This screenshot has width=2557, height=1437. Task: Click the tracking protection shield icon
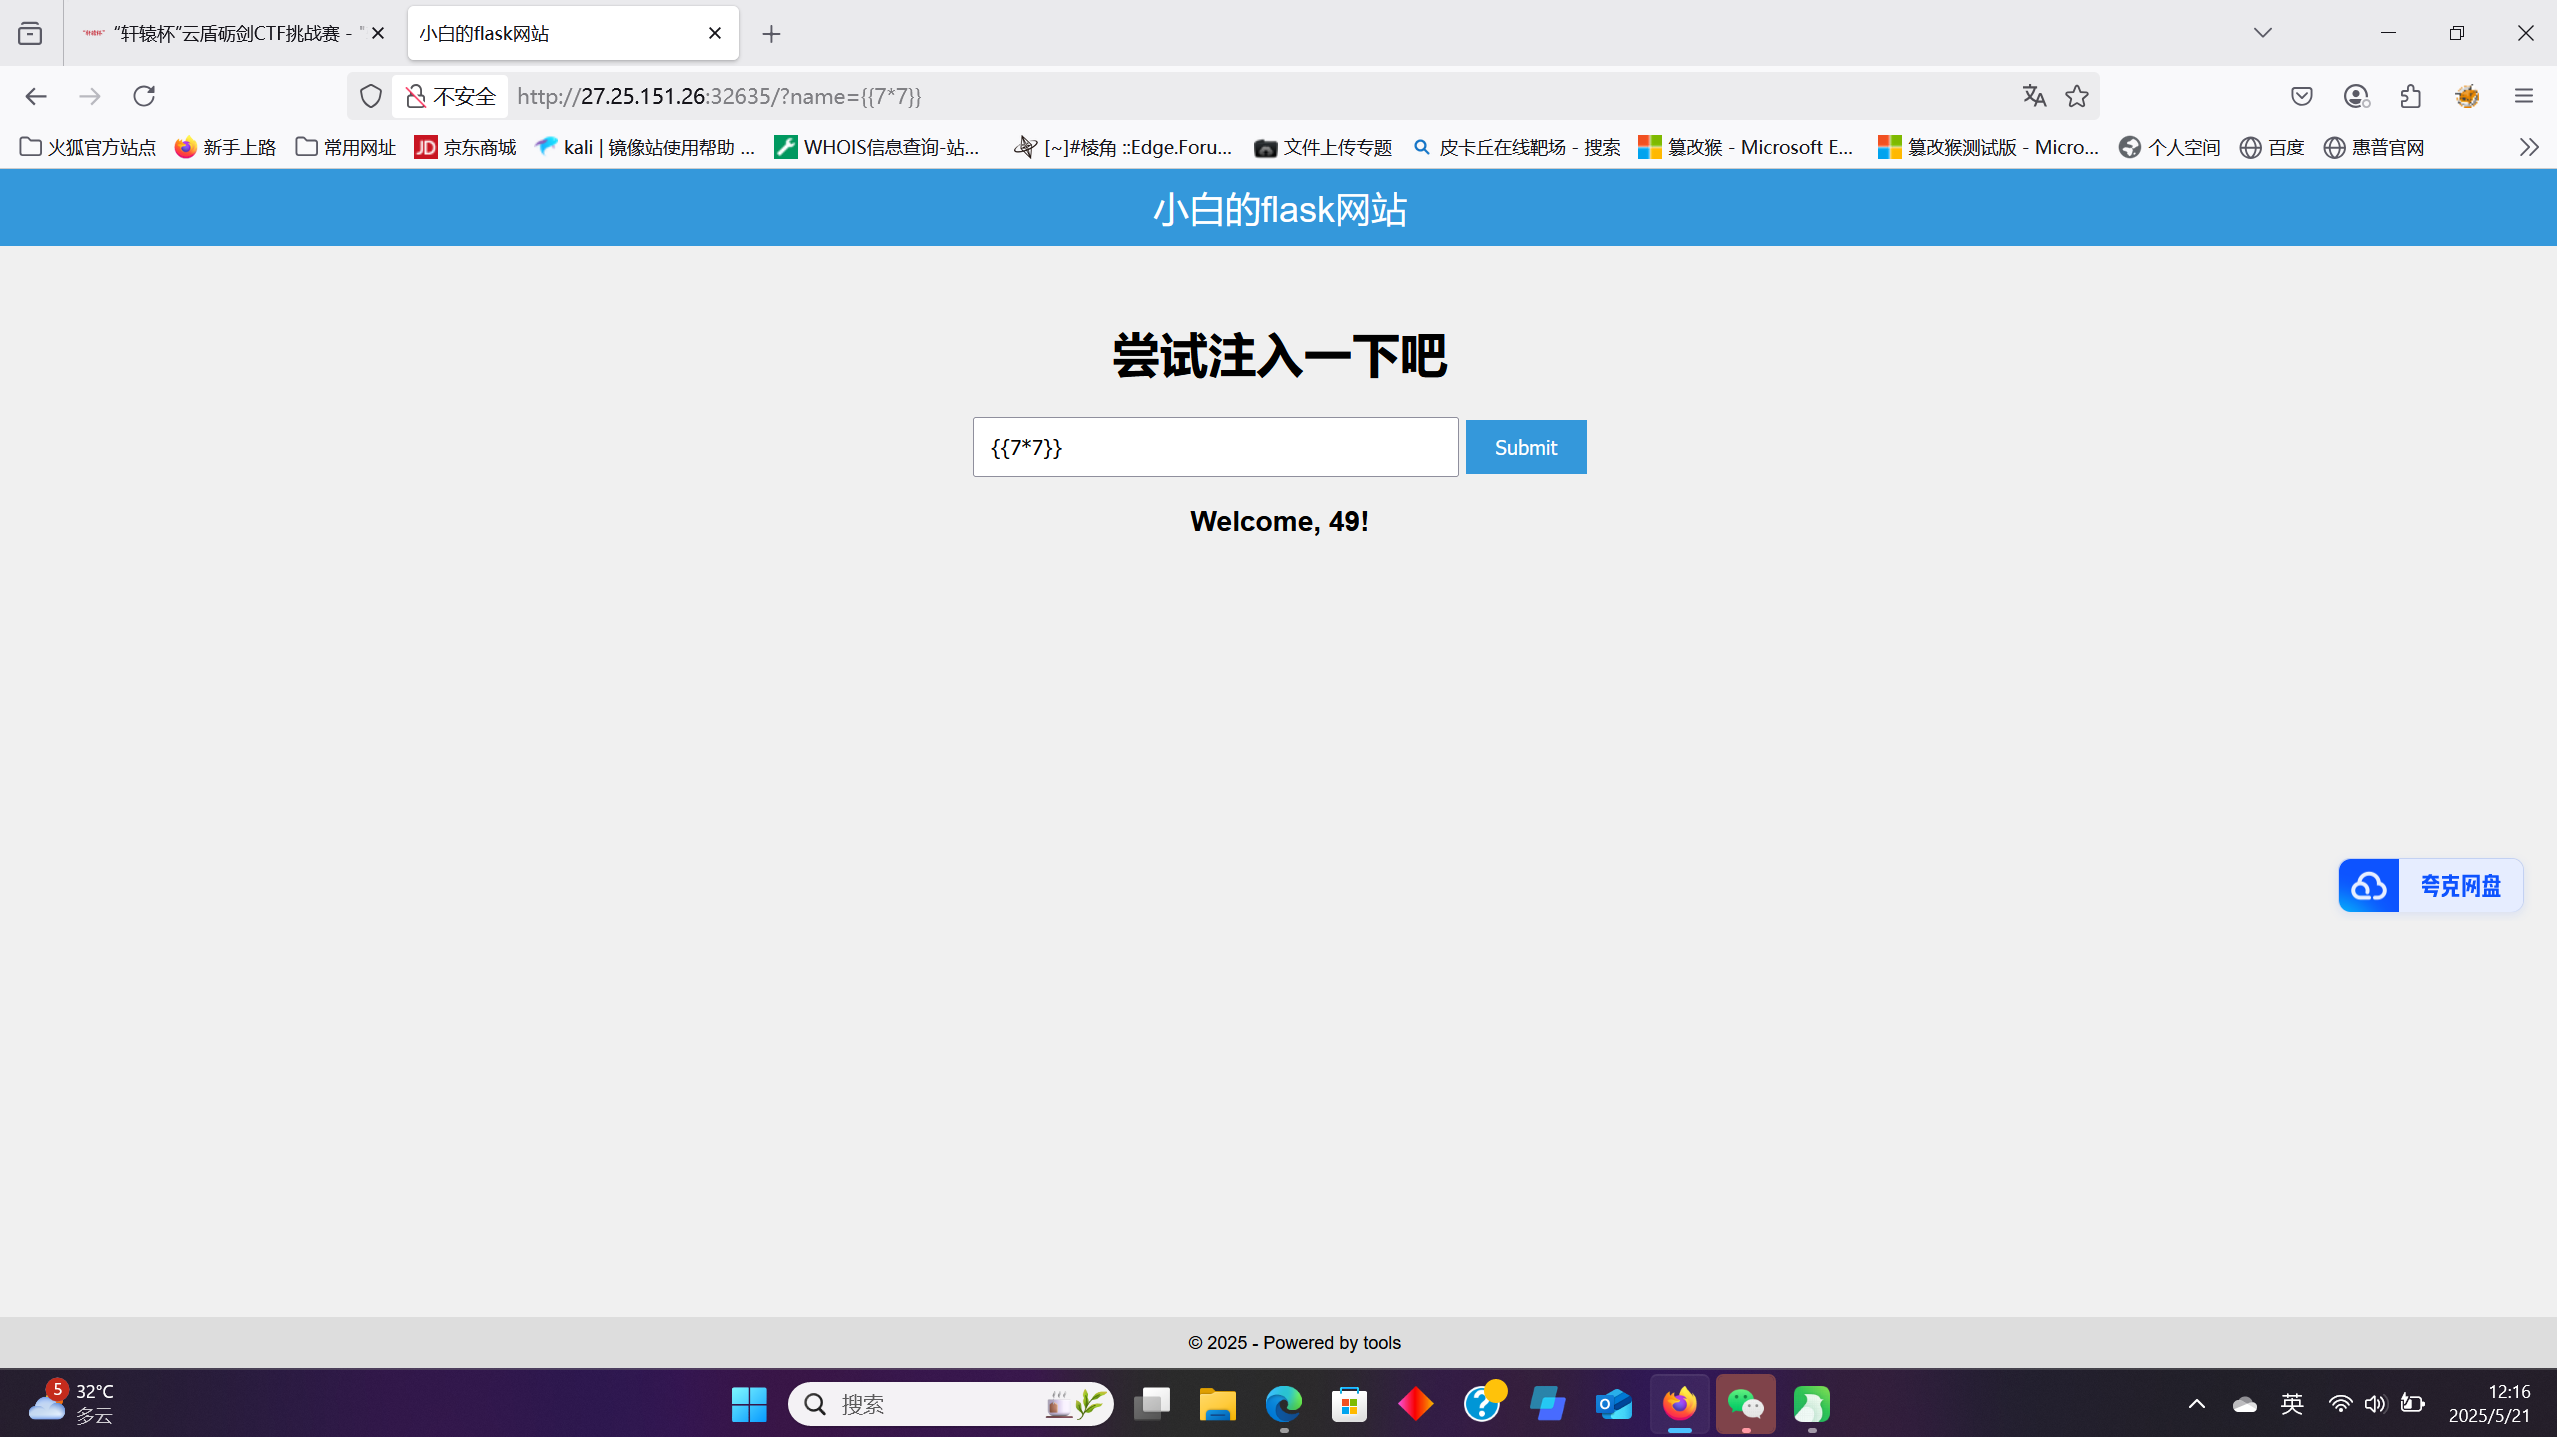pos(371,96)
